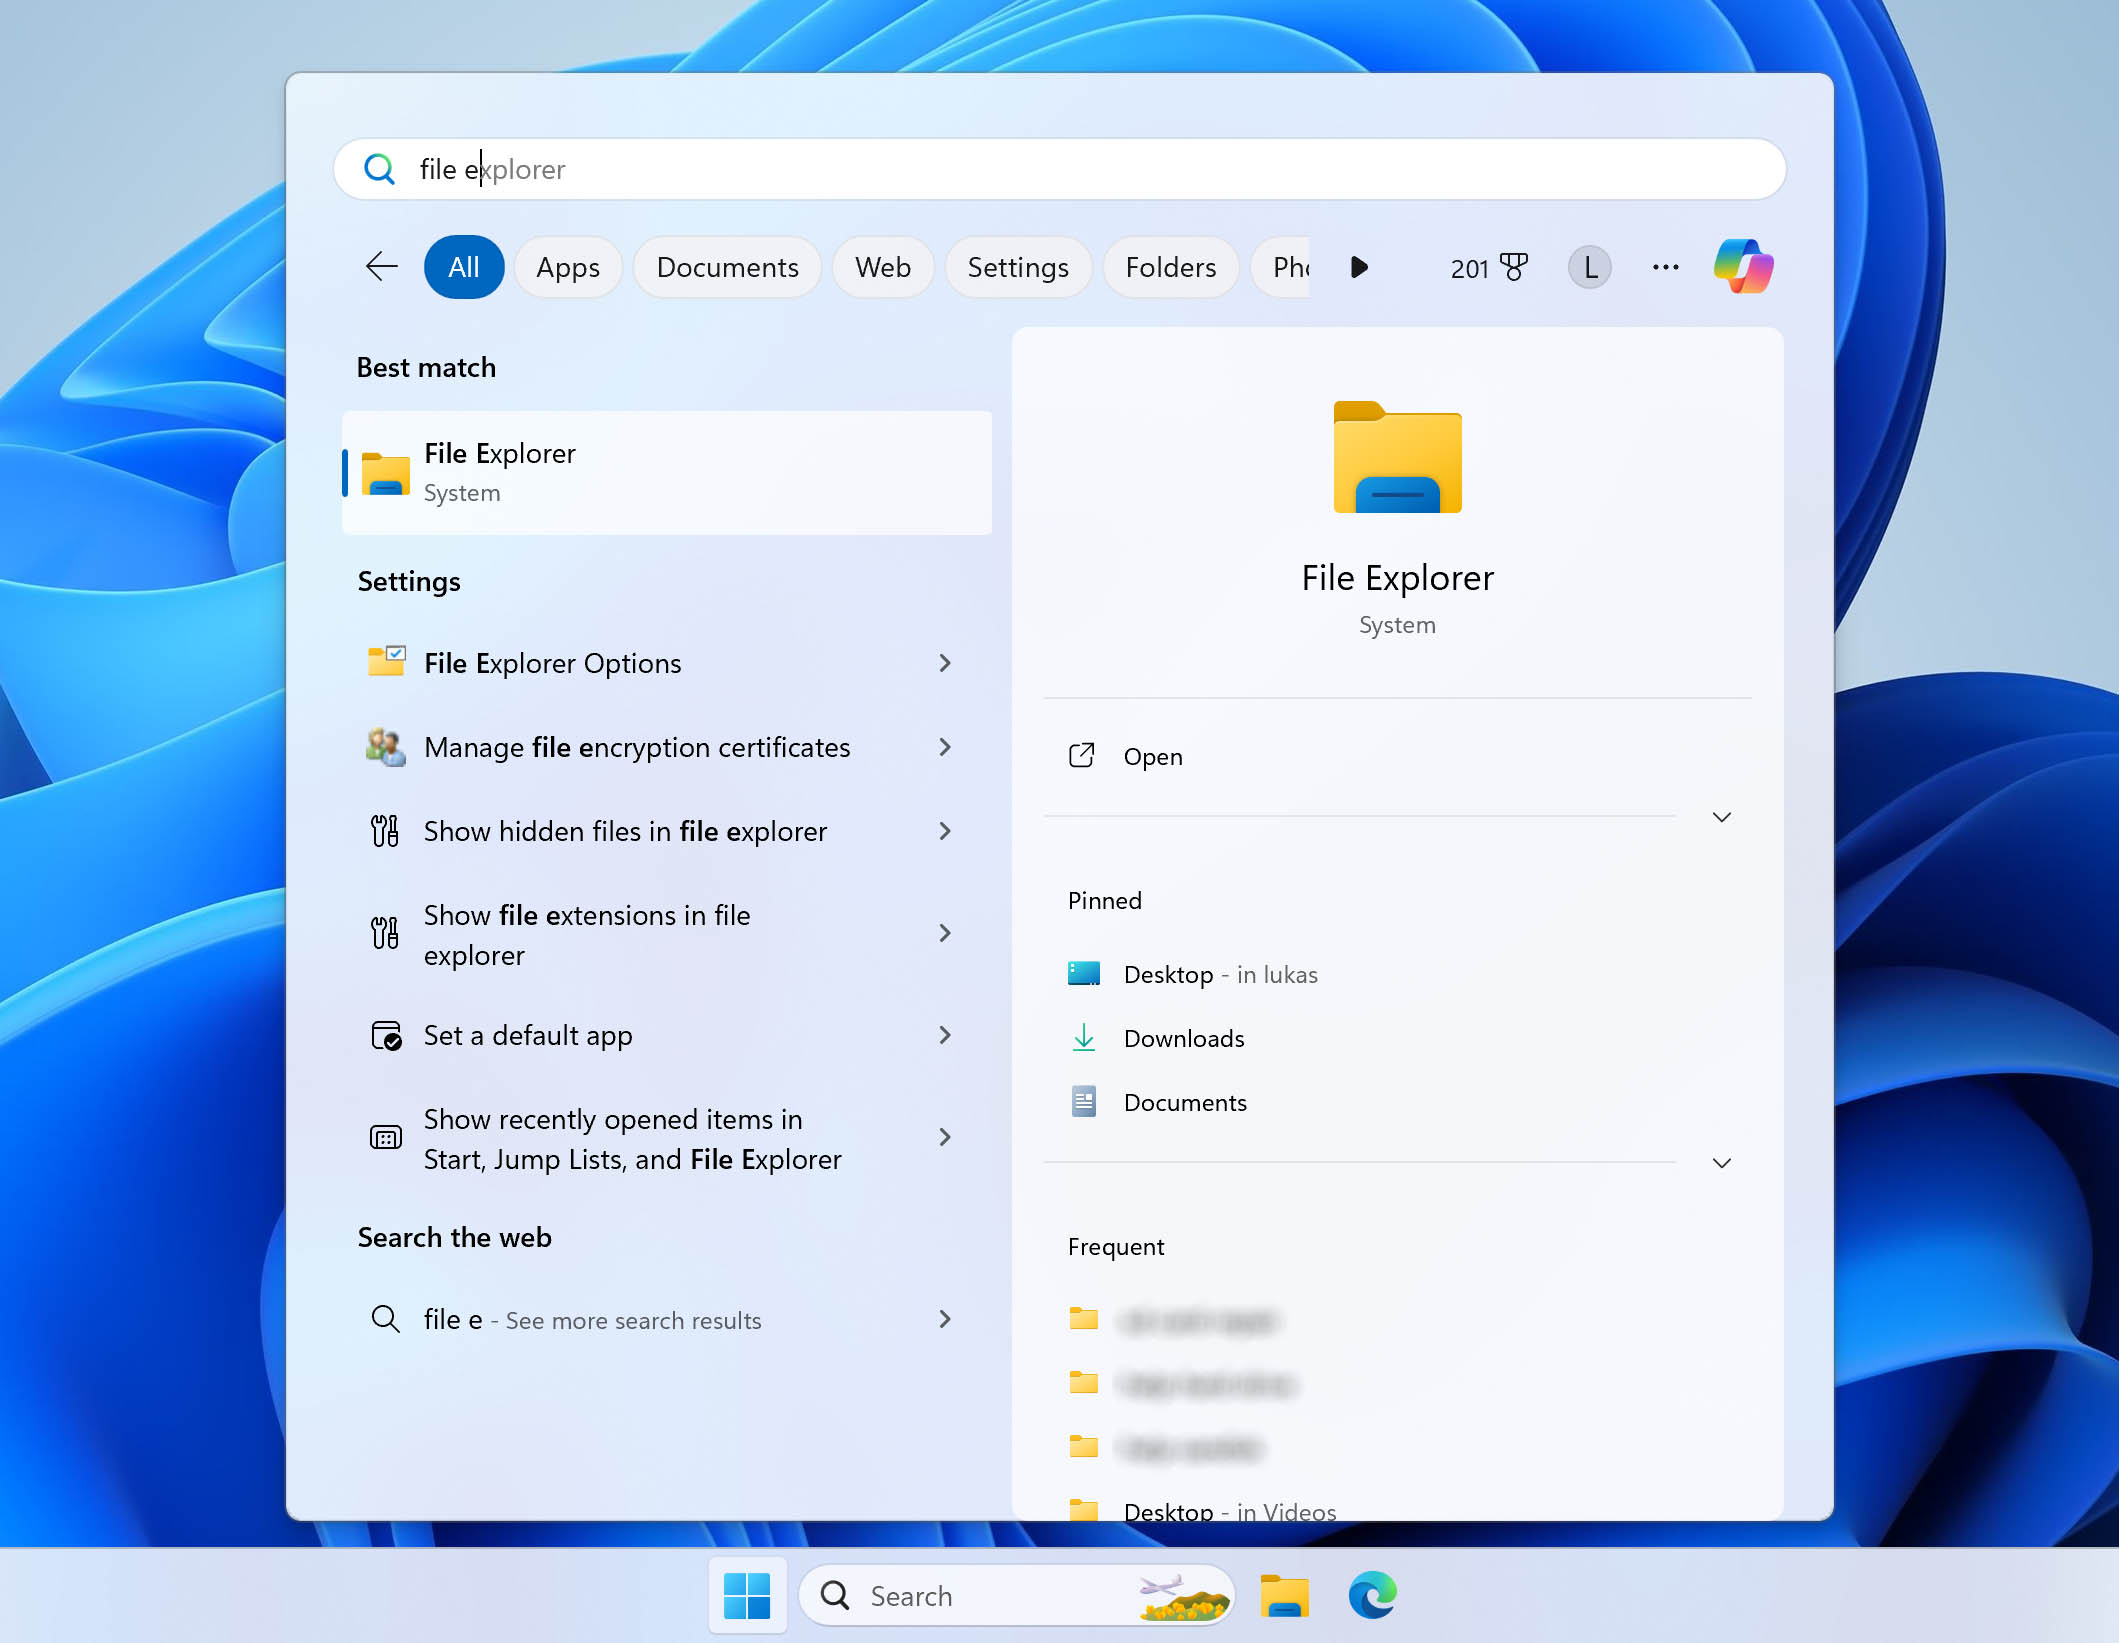Click the more options ellipsis button
This screenshot has height=1643, width=2119.
coord(1663,267)
